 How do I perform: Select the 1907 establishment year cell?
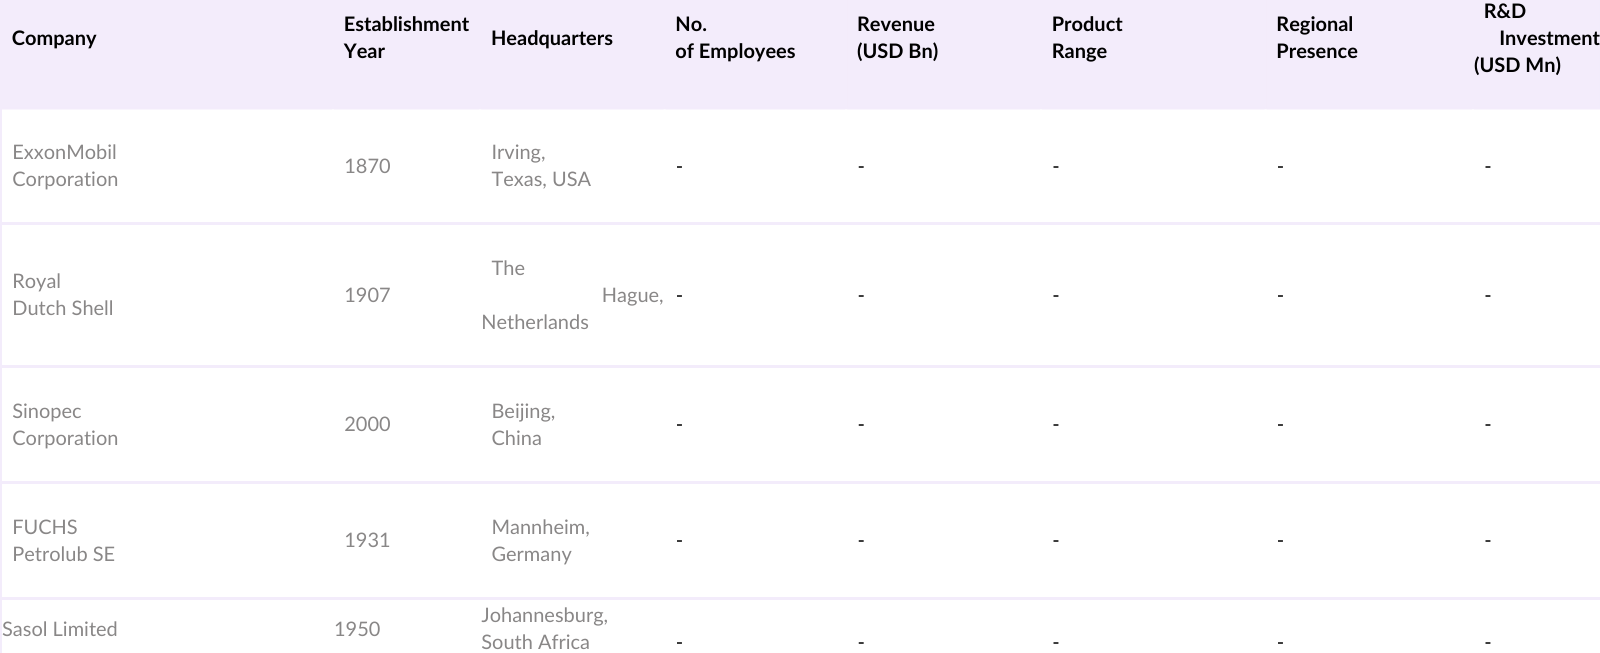367,295
